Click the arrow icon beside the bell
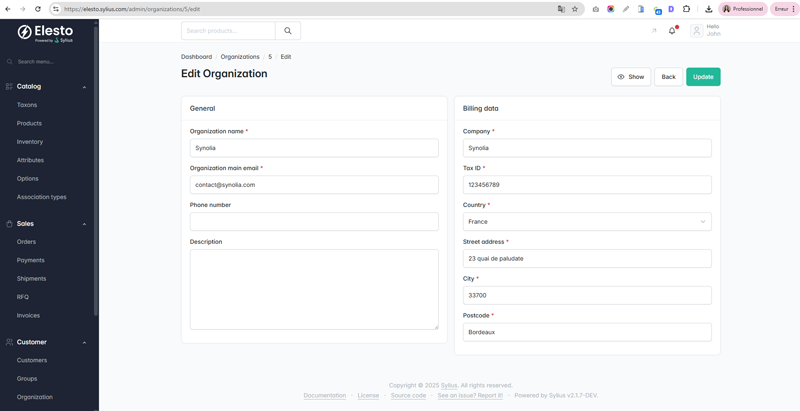 click(654, 31)
